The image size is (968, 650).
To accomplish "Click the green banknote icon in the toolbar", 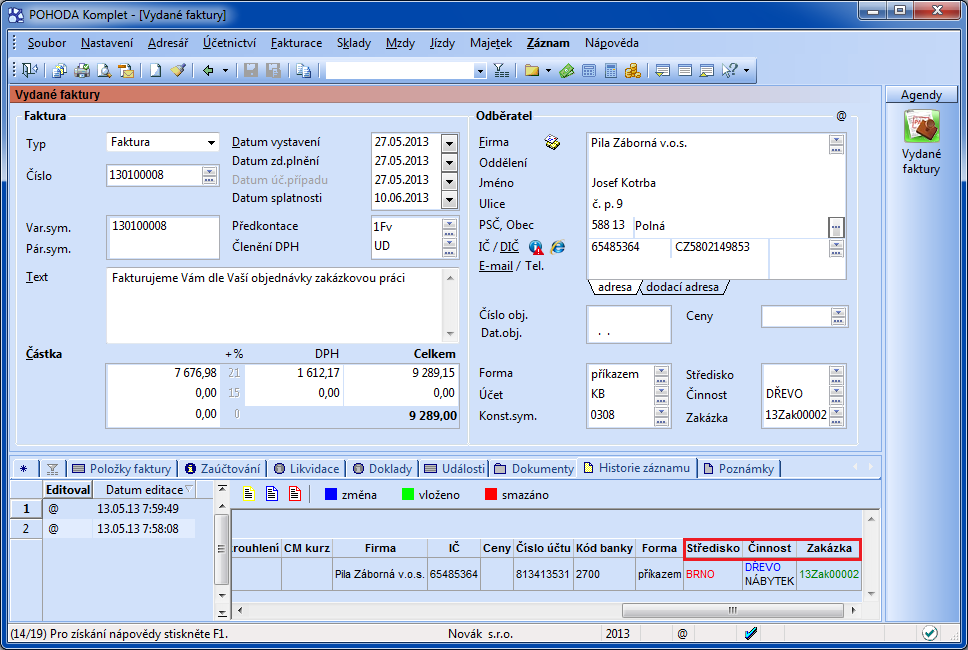I will pyautogui.click(x=567, y=70).
